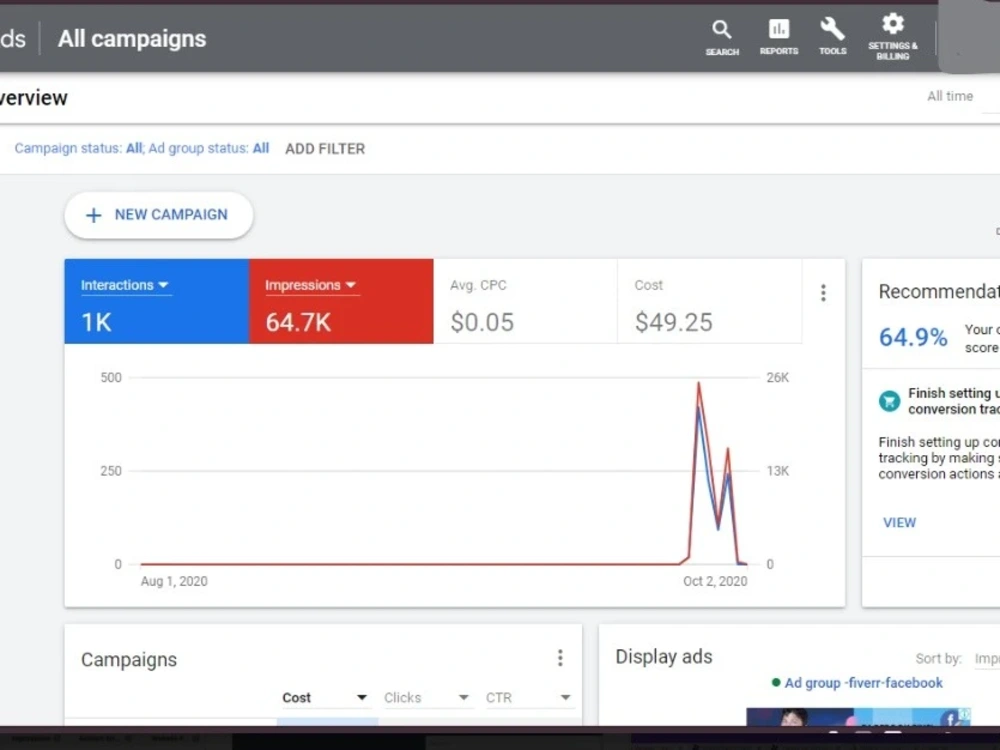Open the Sort by dropdown in Display ads
Screen dimensions: 1000x750
[x=987, y=659]
